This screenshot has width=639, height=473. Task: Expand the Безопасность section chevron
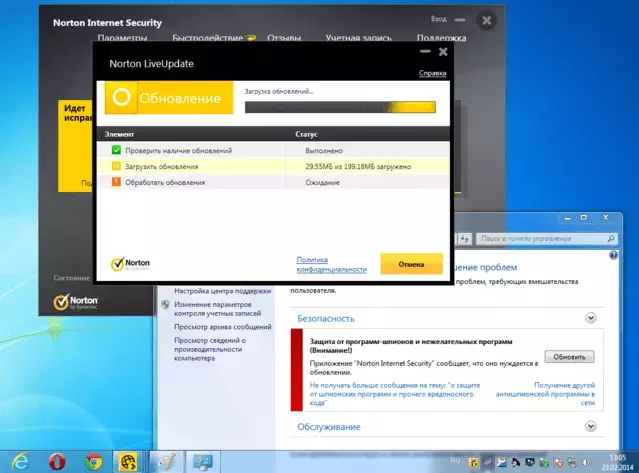click(591, 318)
